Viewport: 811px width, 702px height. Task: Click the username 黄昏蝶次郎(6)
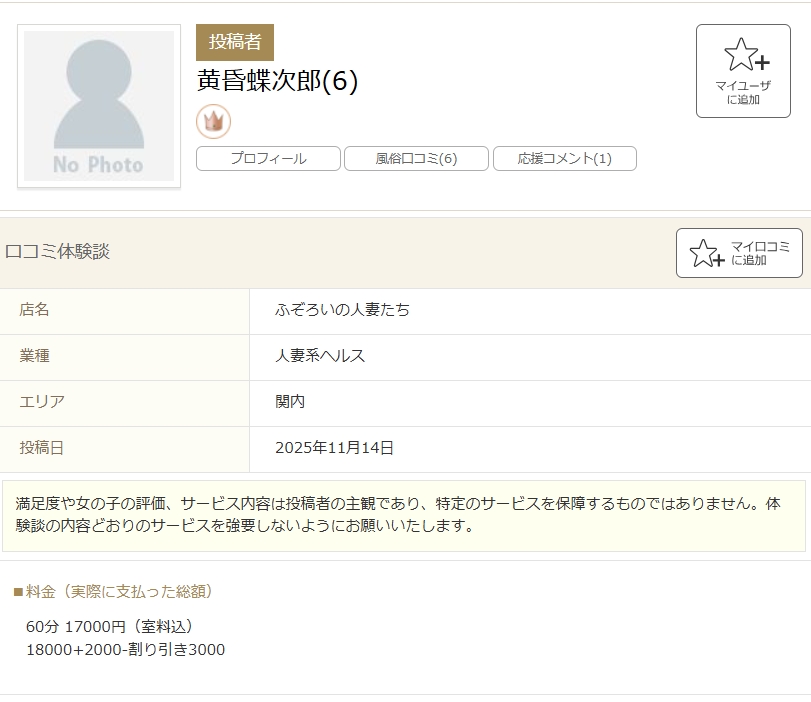277,81
